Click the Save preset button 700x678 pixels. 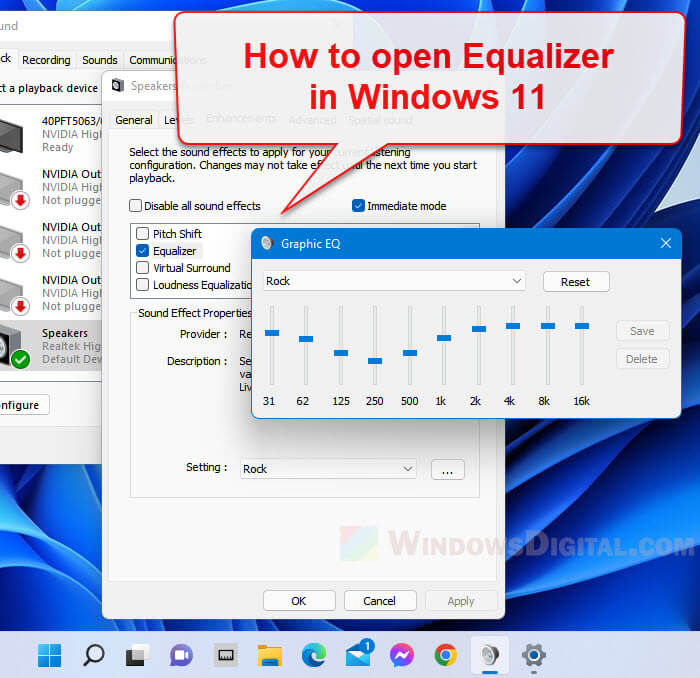[642, 331]
